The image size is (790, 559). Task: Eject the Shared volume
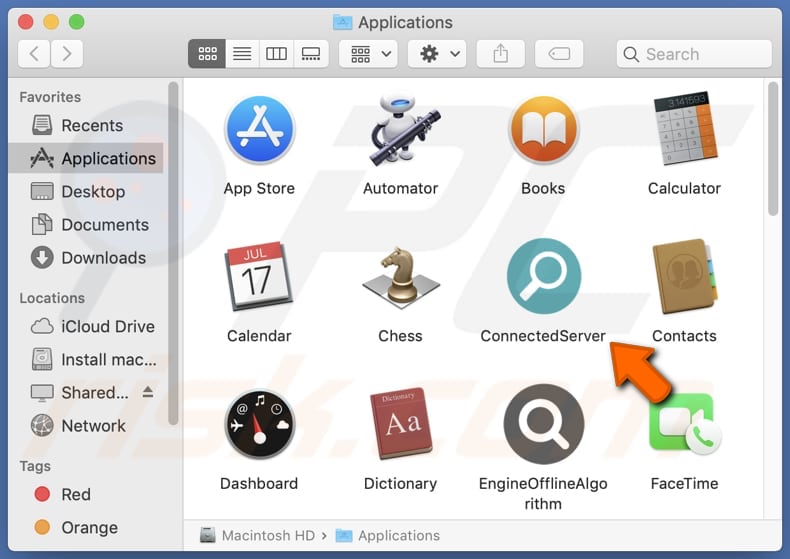click(x=148, y=392)
